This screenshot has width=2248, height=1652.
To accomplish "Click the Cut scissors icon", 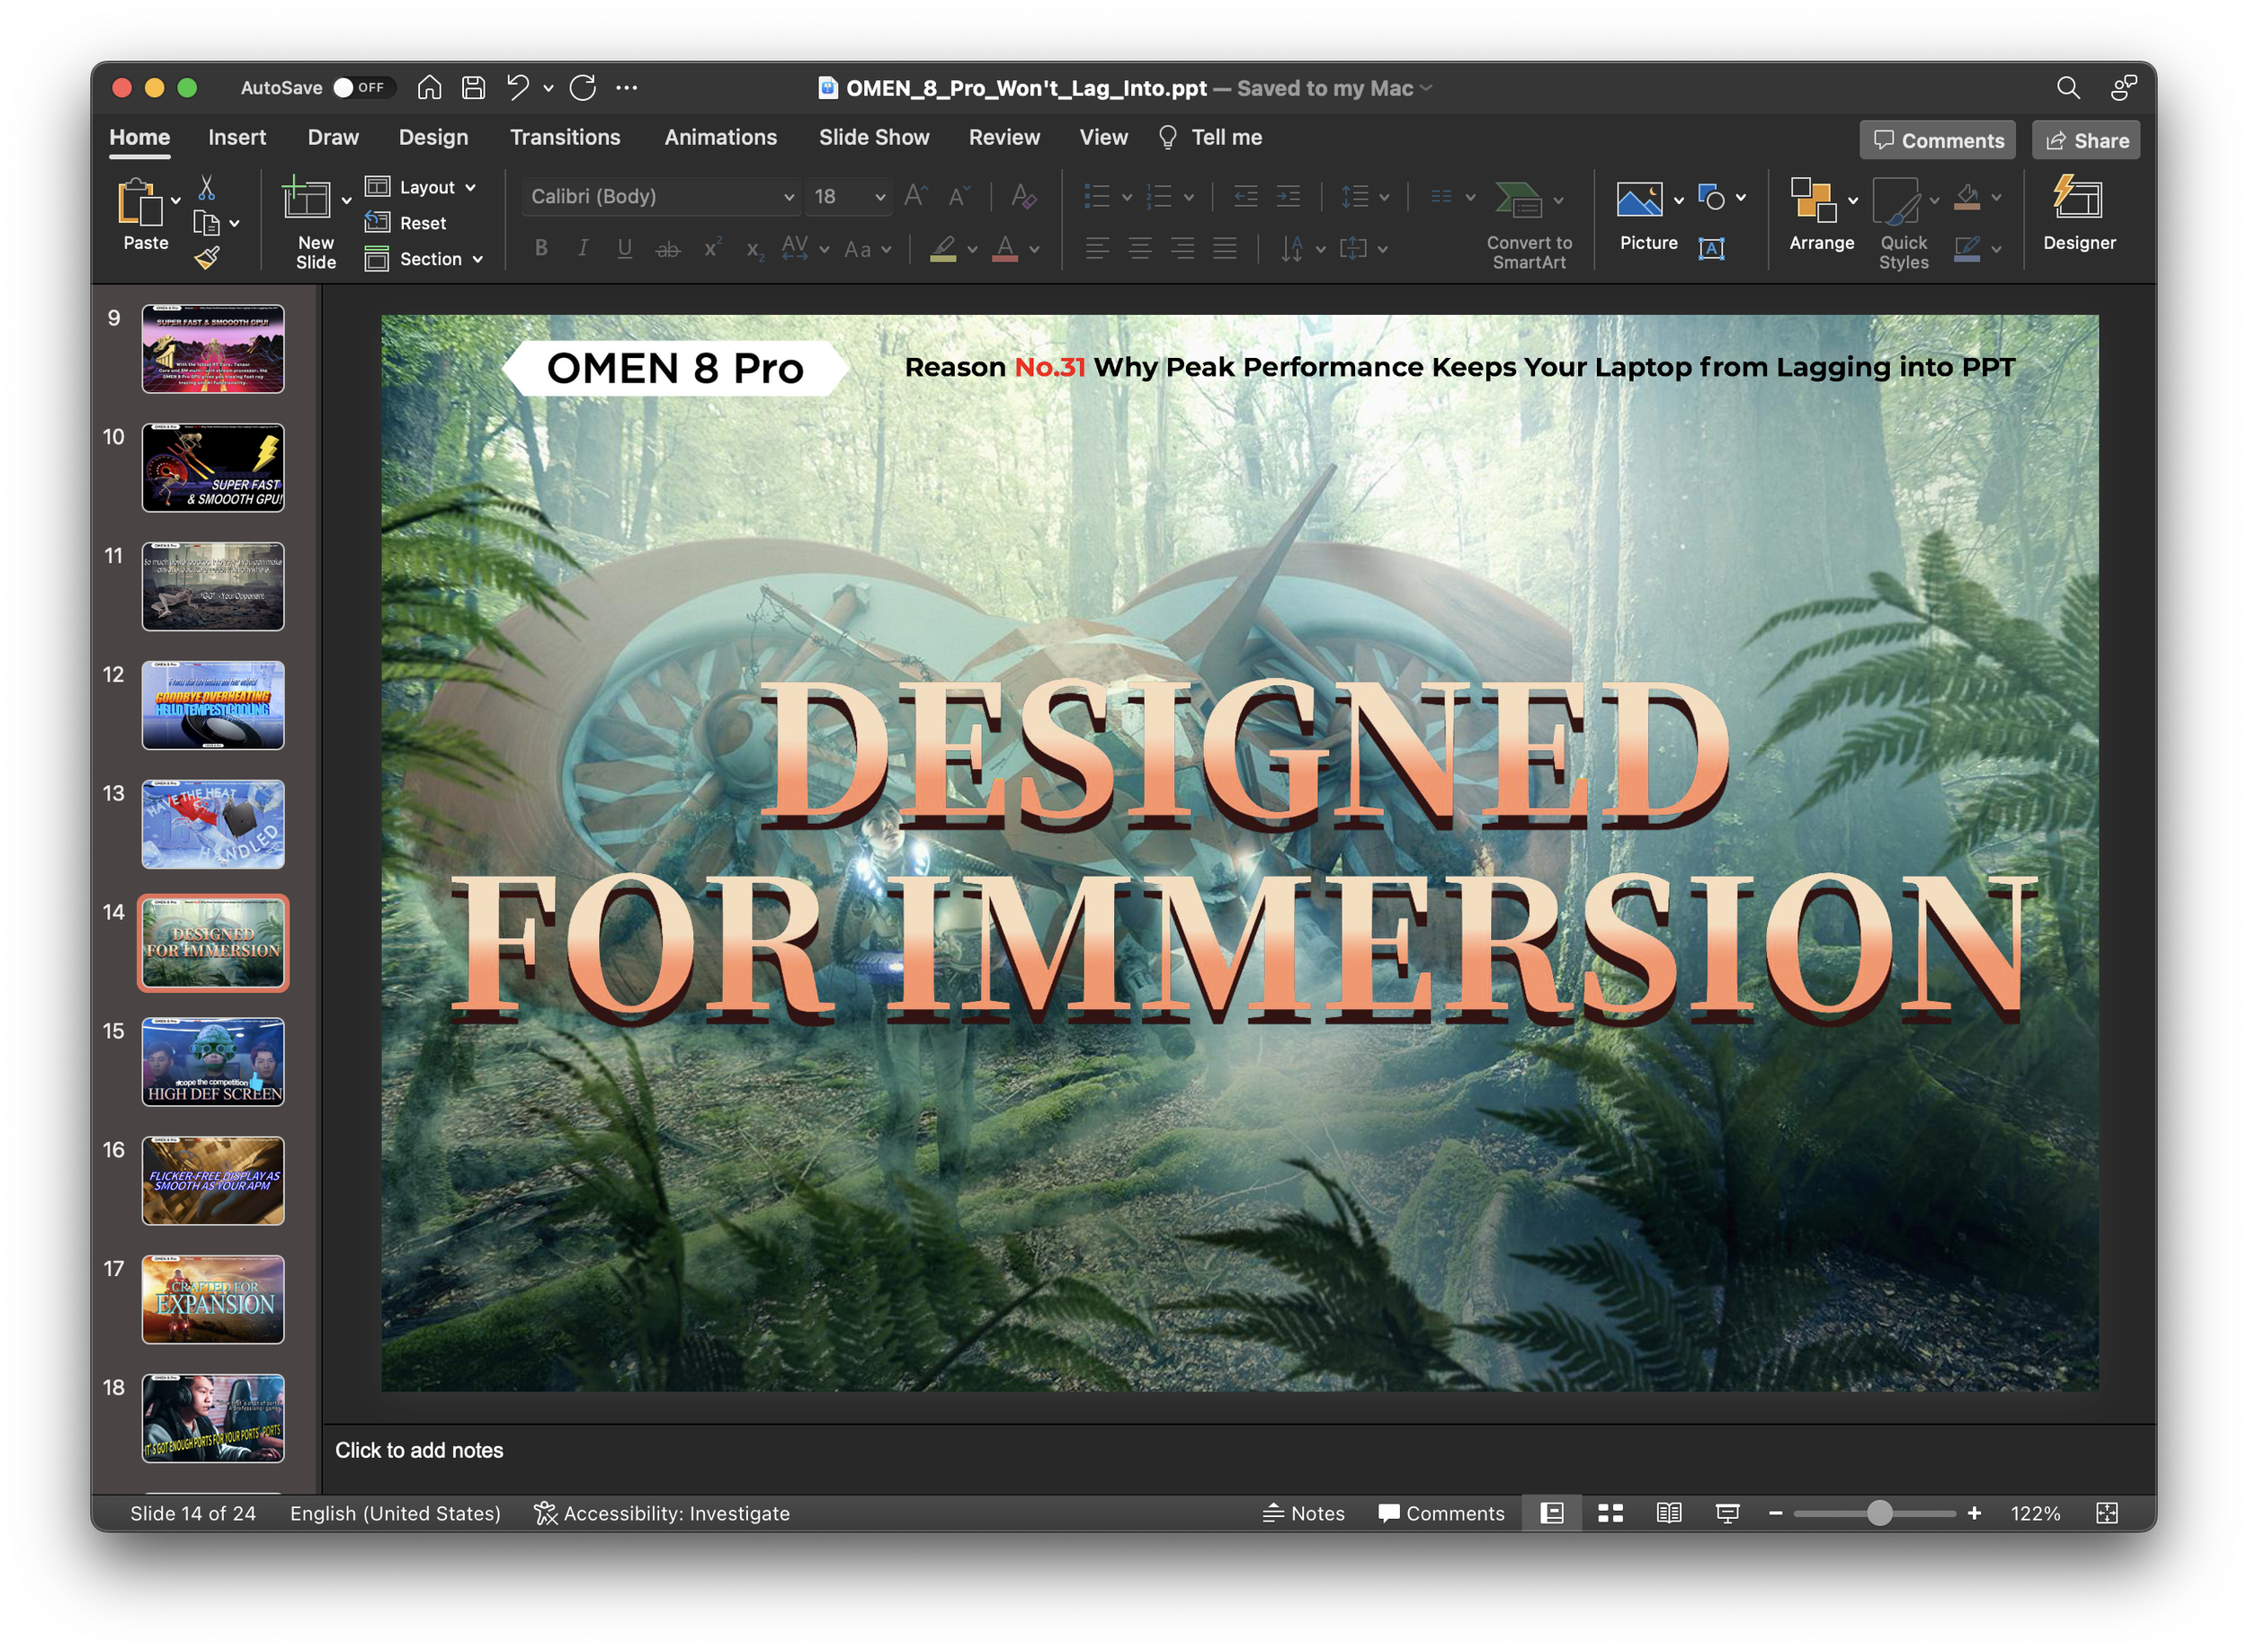I will (207, 187).
